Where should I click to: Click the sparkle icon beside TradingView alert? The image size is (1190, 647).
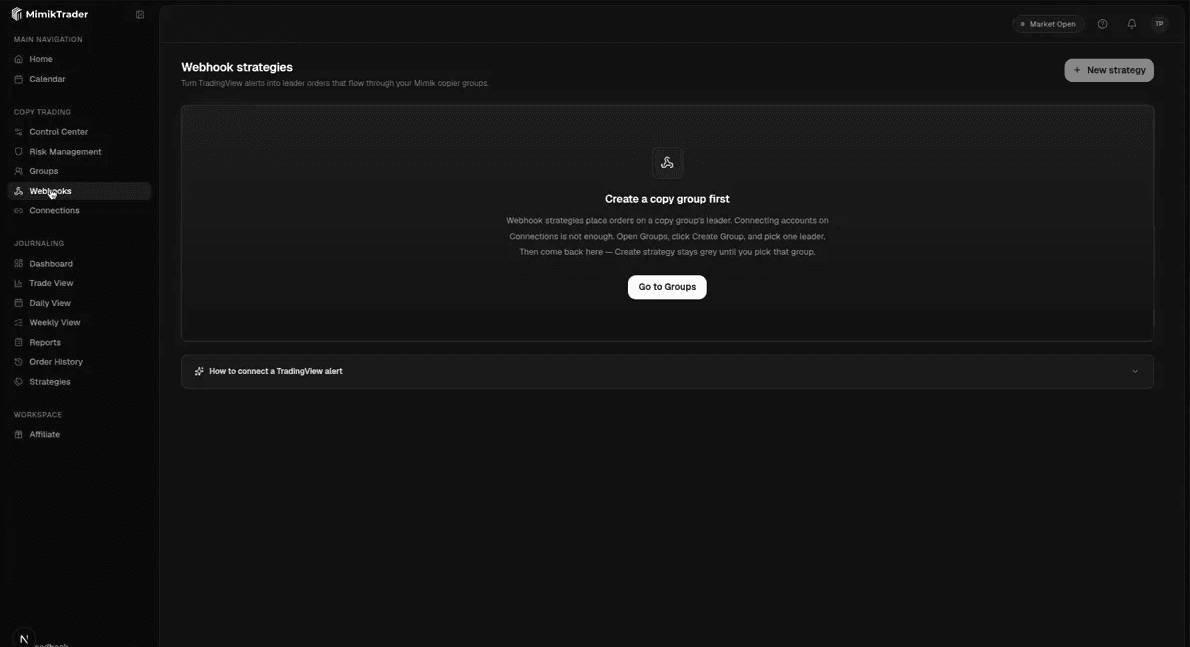(199, 372)
